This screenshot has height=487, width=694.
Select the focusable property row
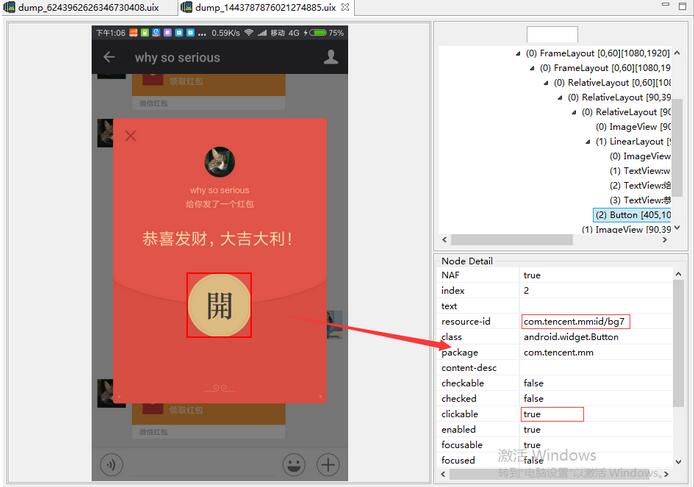click(555, 444)
